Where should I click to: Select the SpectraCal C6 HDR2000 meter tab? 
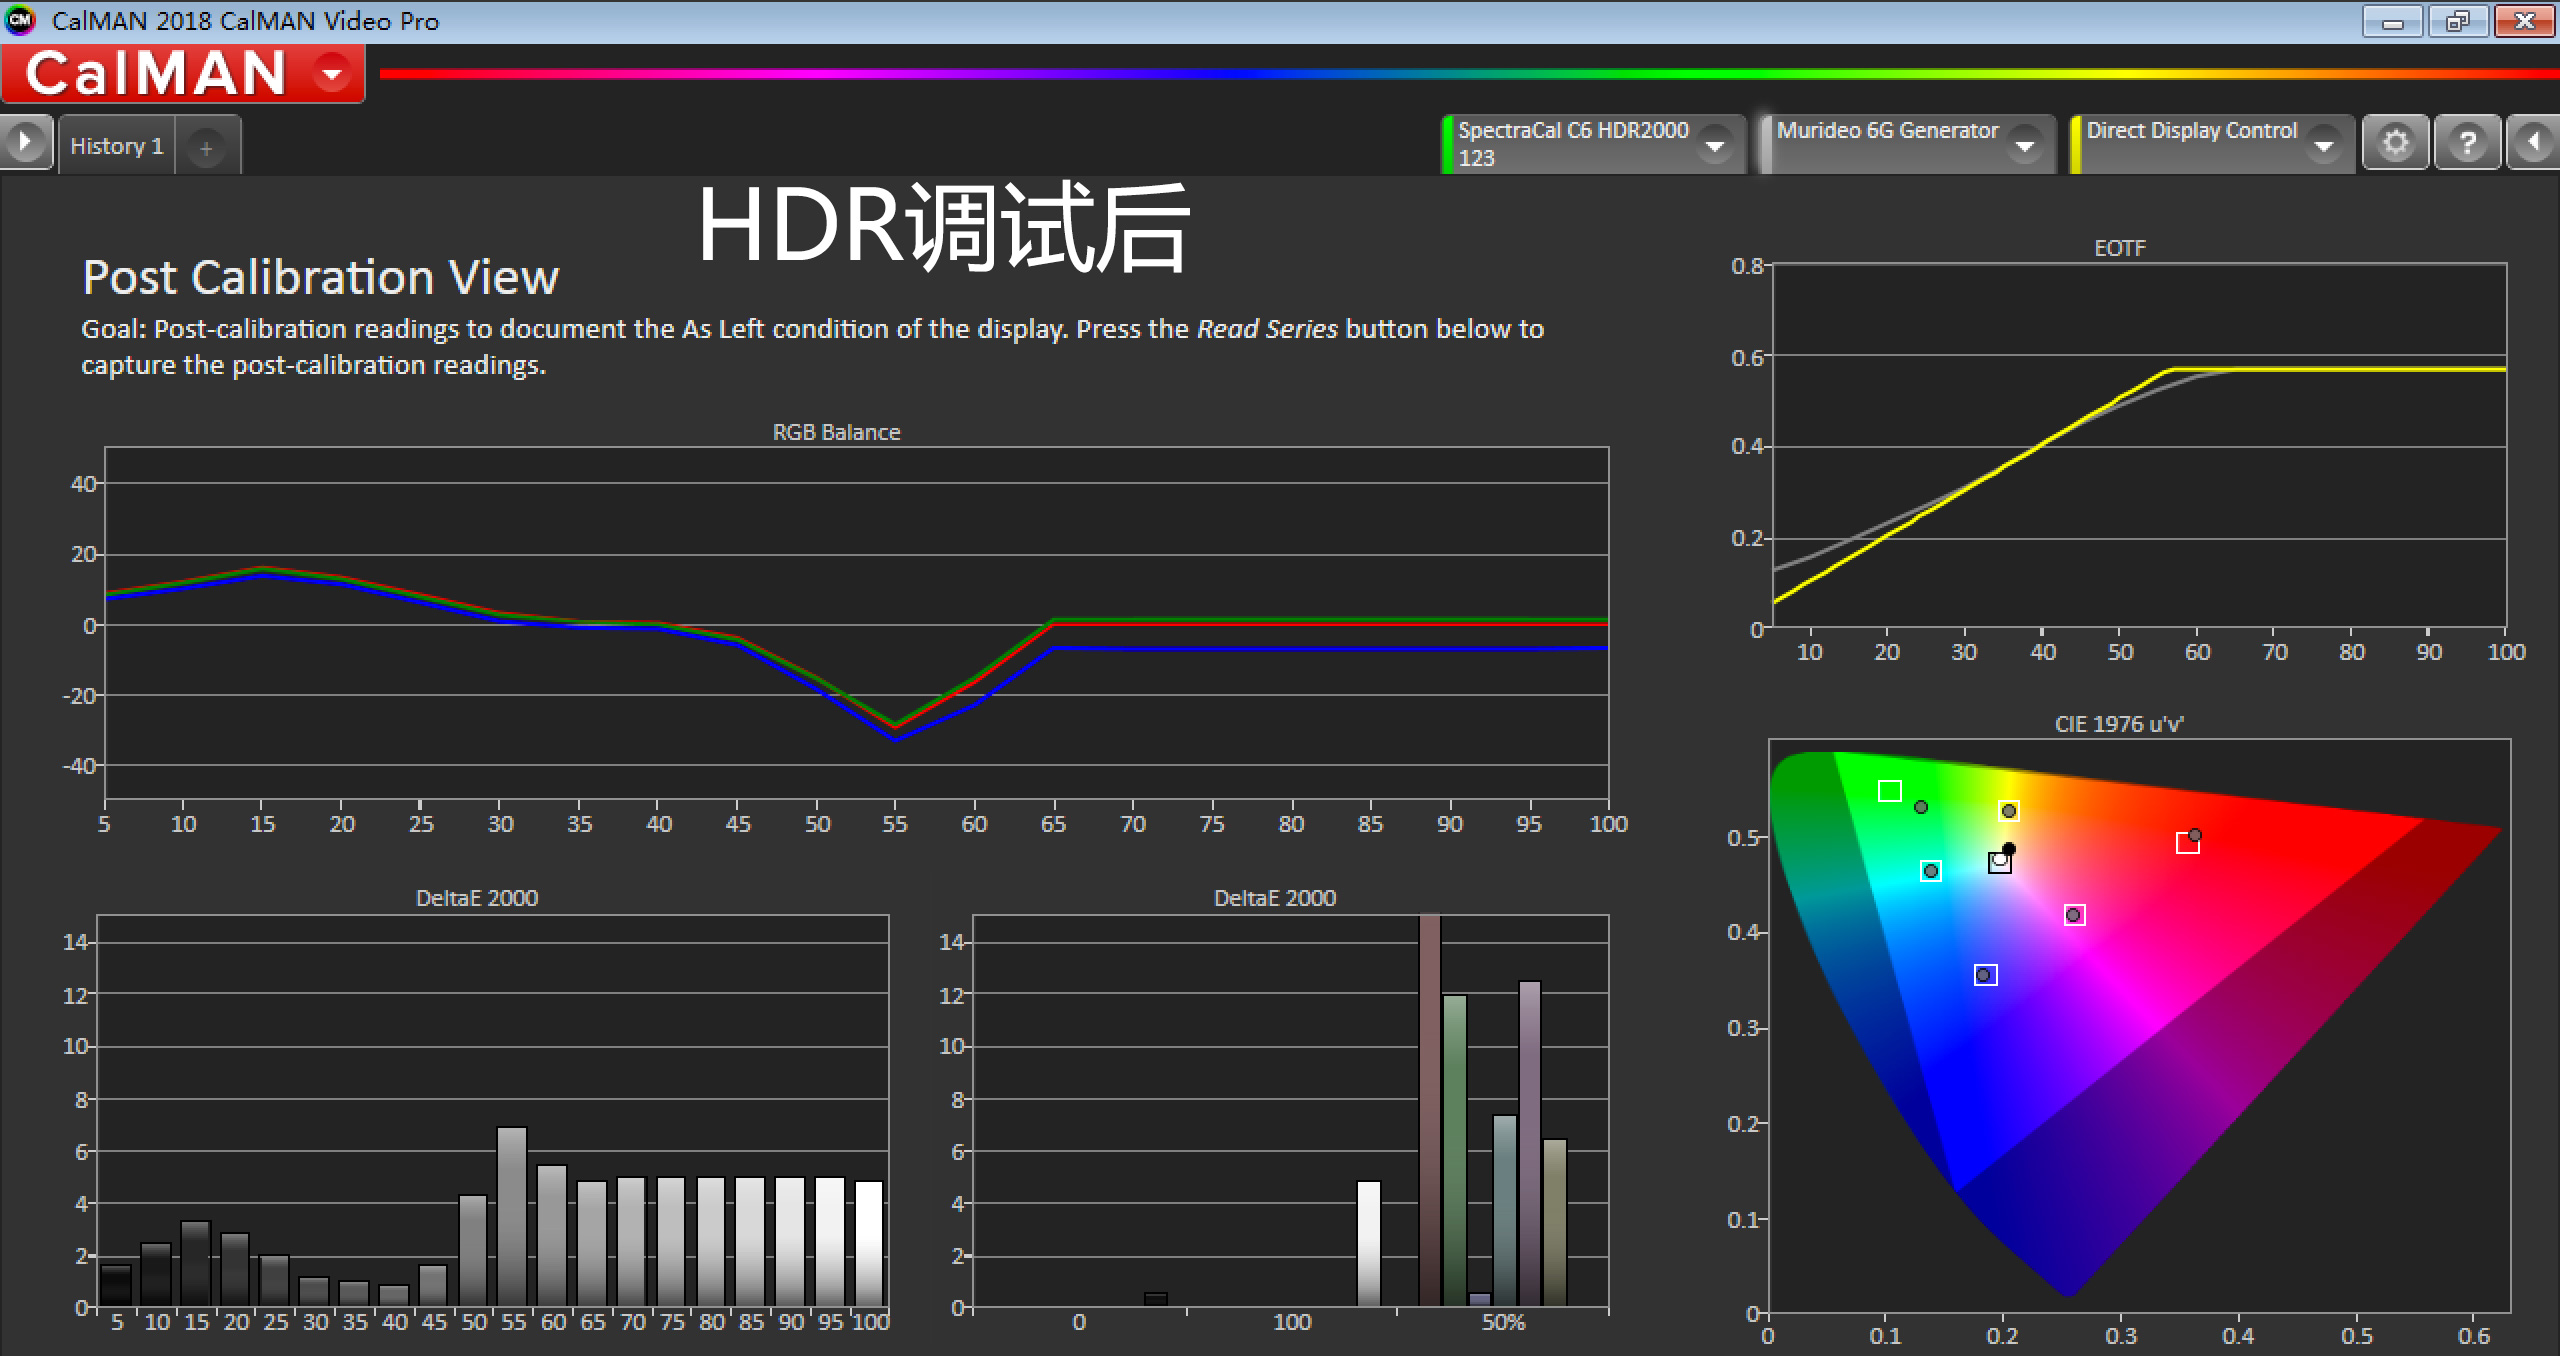pyautogui.click(x=1594, y=144)
